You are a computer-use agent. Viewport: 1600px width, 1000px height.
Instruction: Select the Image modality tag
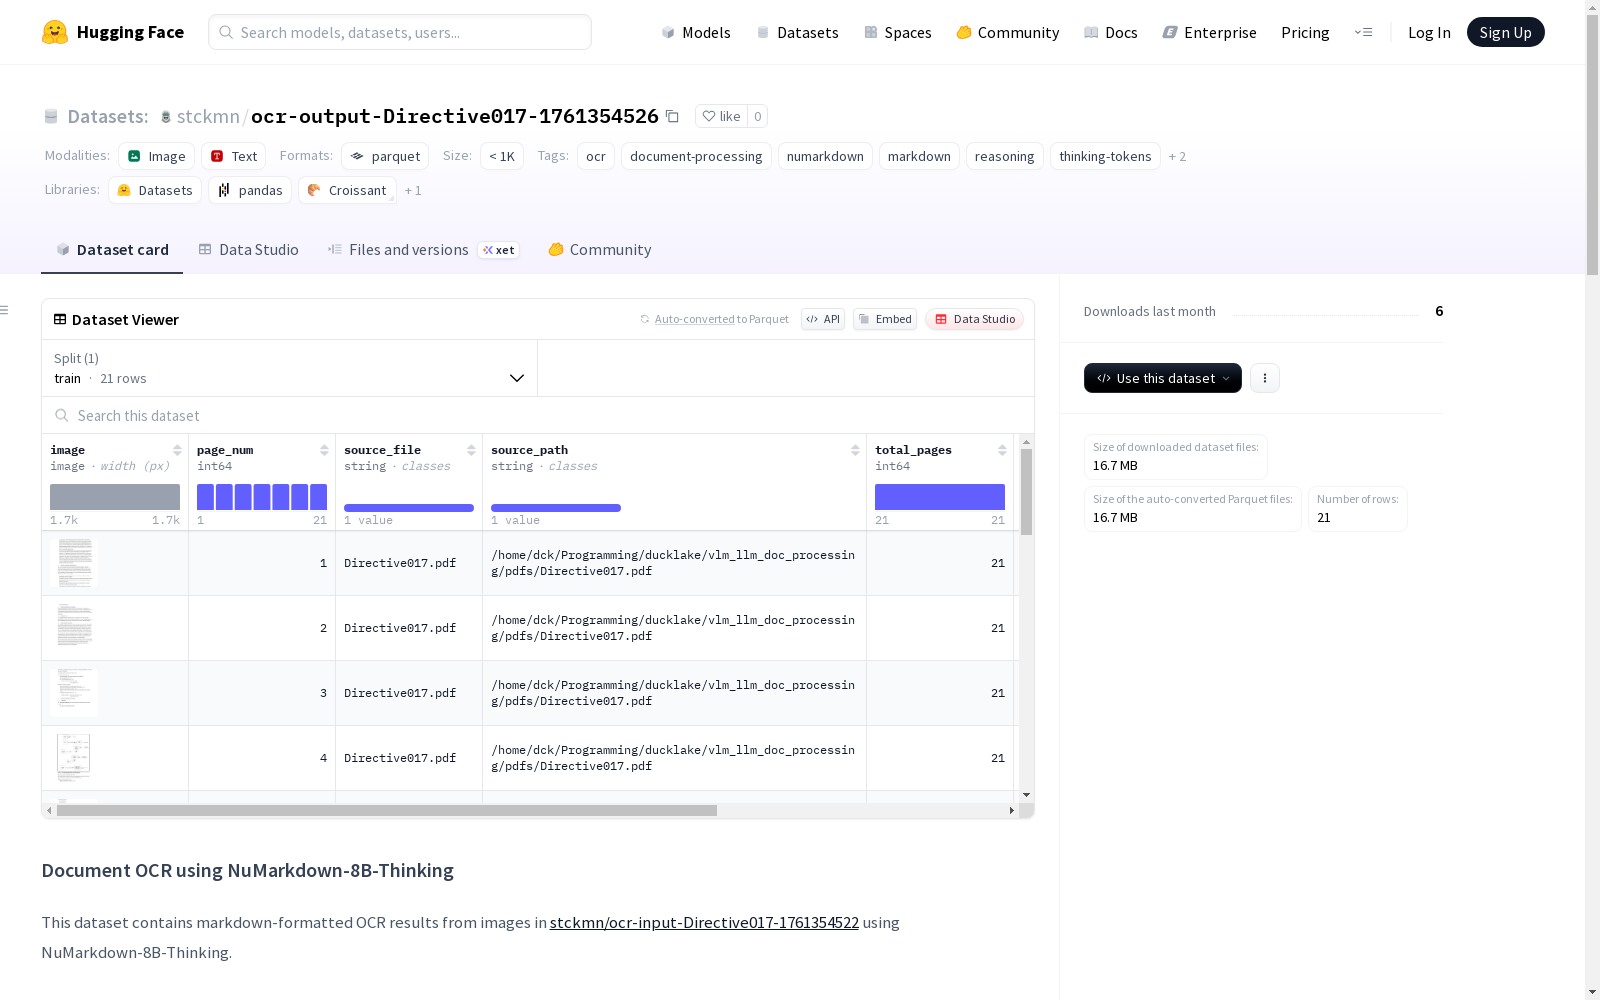point(157,156)
